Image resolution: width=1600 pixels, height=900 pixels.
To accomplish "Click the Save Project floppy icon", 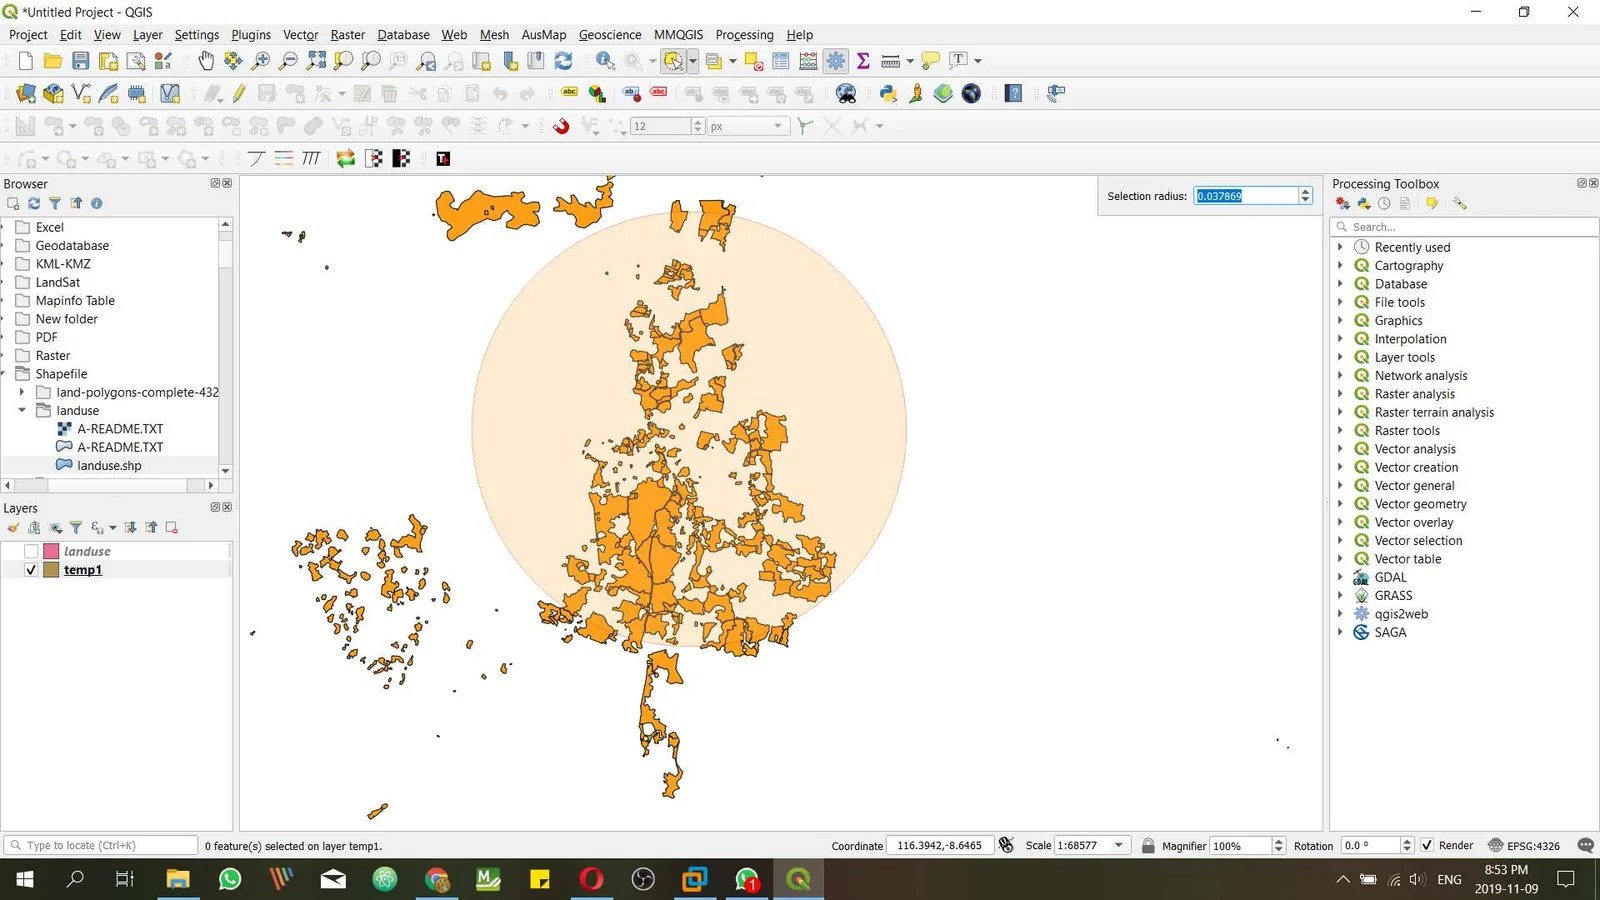I will click(81, 61).
